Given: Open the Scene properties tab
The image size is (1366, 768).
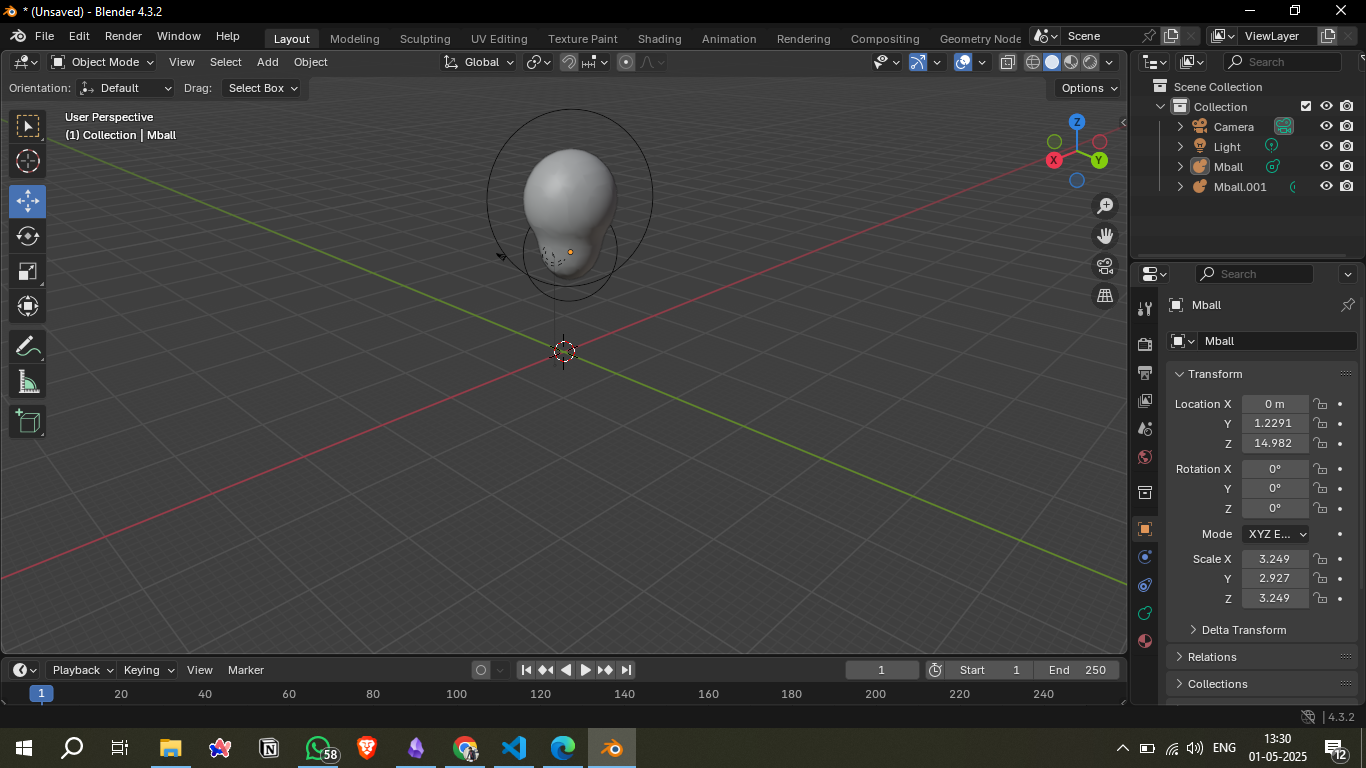Looking at the screenshot, I should click(x=1146, y=429).
